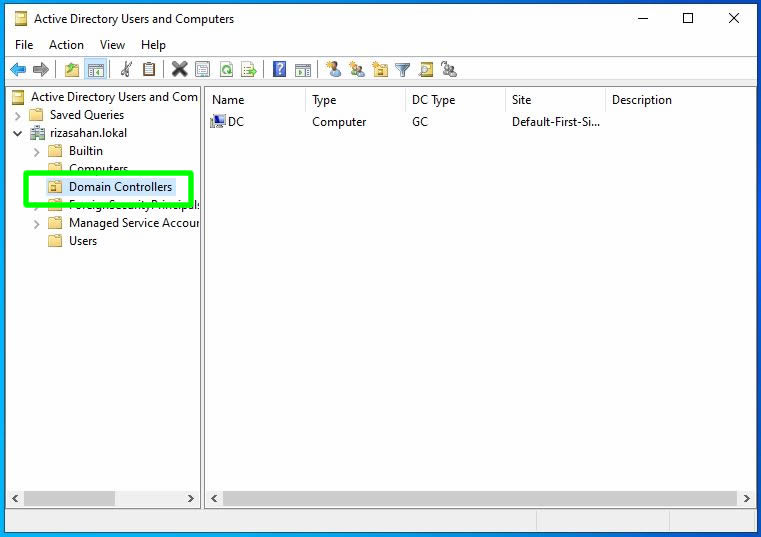The width and height of the screenshot is (761, 537).
Task: Create a new user with toolbar icon
Action: (x=334, y=69)
